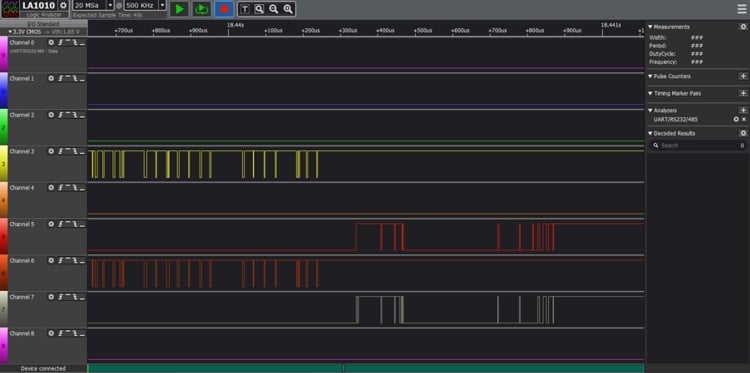Click the 18.441s marker on time ruler
This screenshot has width=750, height=373.
coord(611,25)
